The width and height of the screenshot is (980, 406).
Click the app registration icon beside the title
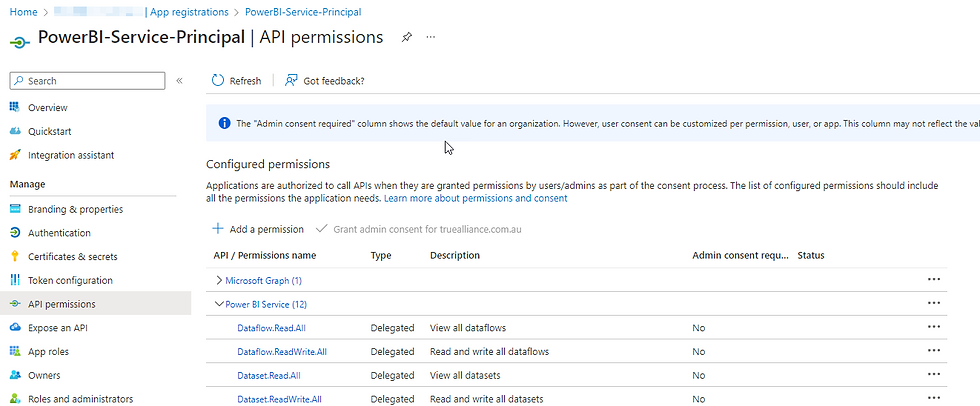[20, 42]
